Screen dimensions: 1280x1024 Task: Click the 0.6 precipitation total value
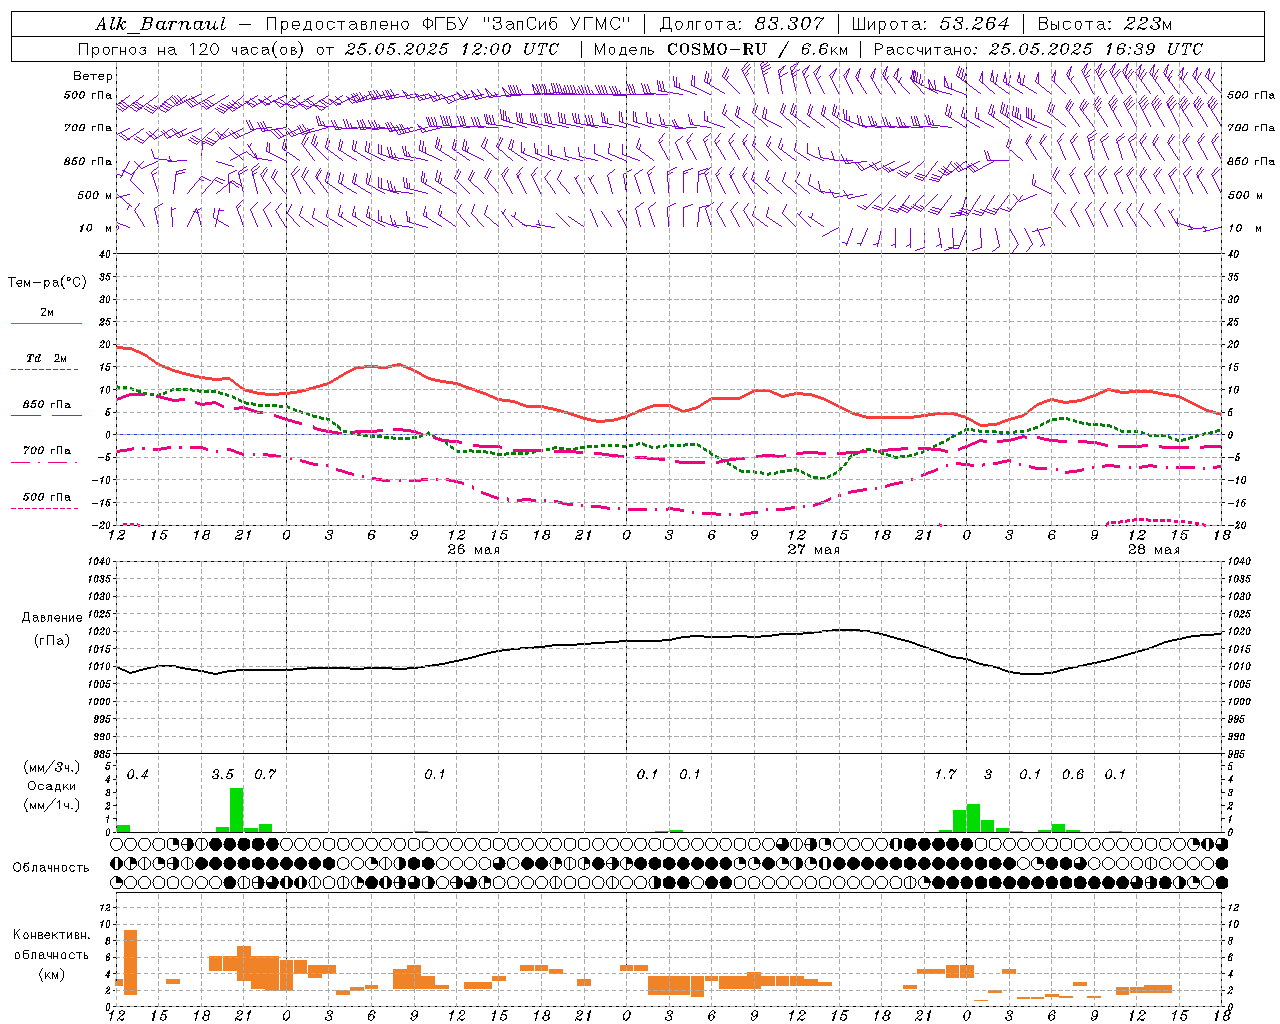click(1072, 775)
